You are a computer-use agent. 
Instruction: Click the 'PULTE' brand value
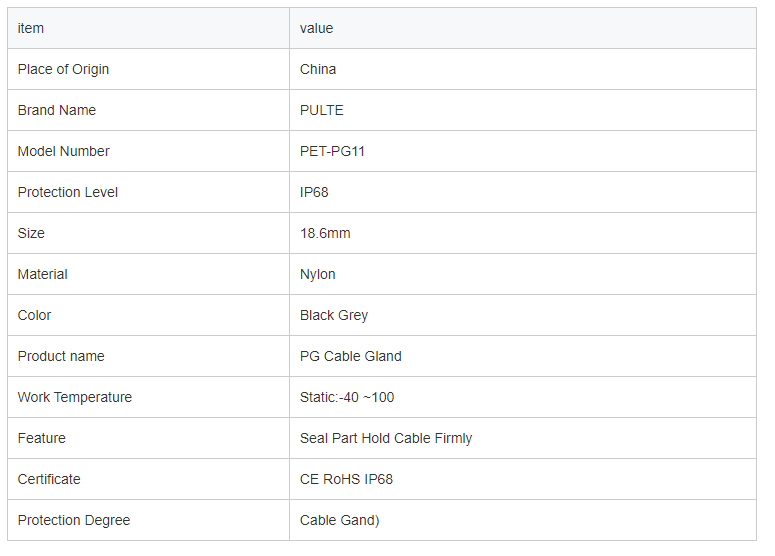322,110
